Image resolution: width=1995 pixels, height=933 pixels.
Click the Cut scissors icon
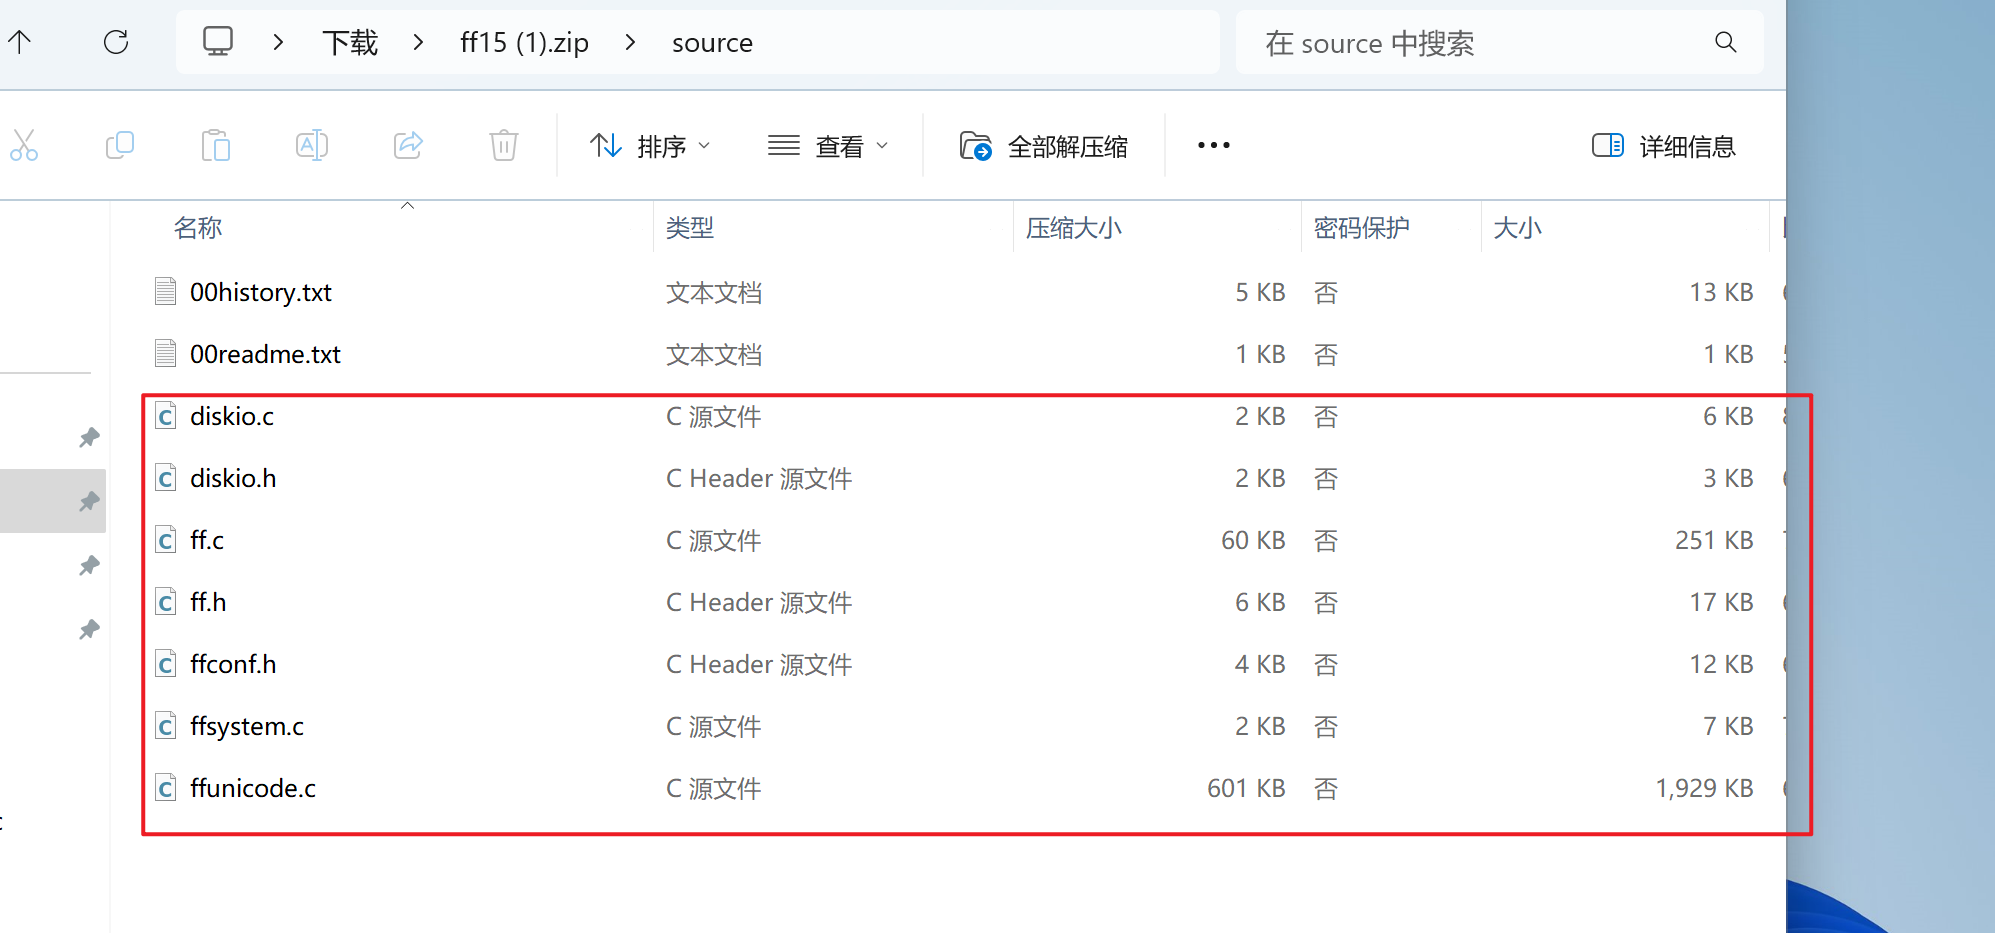[24, 146]
